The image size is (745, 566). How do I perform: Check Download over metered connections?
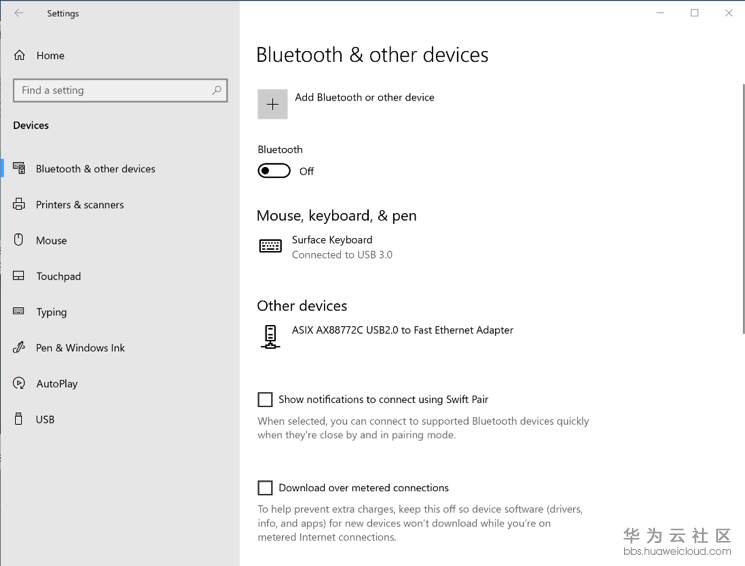tap(265, 488)
